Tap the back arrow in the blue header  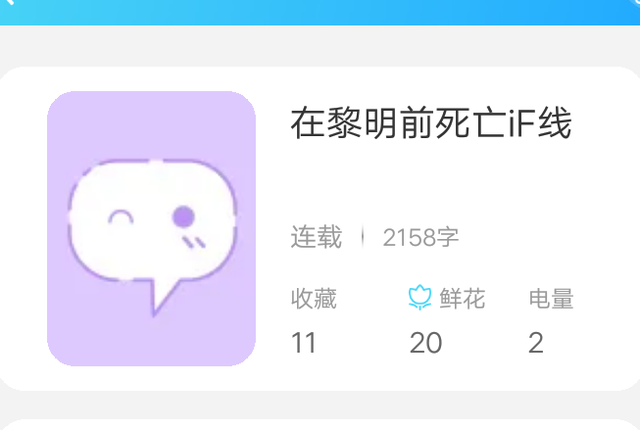(8, 2)
